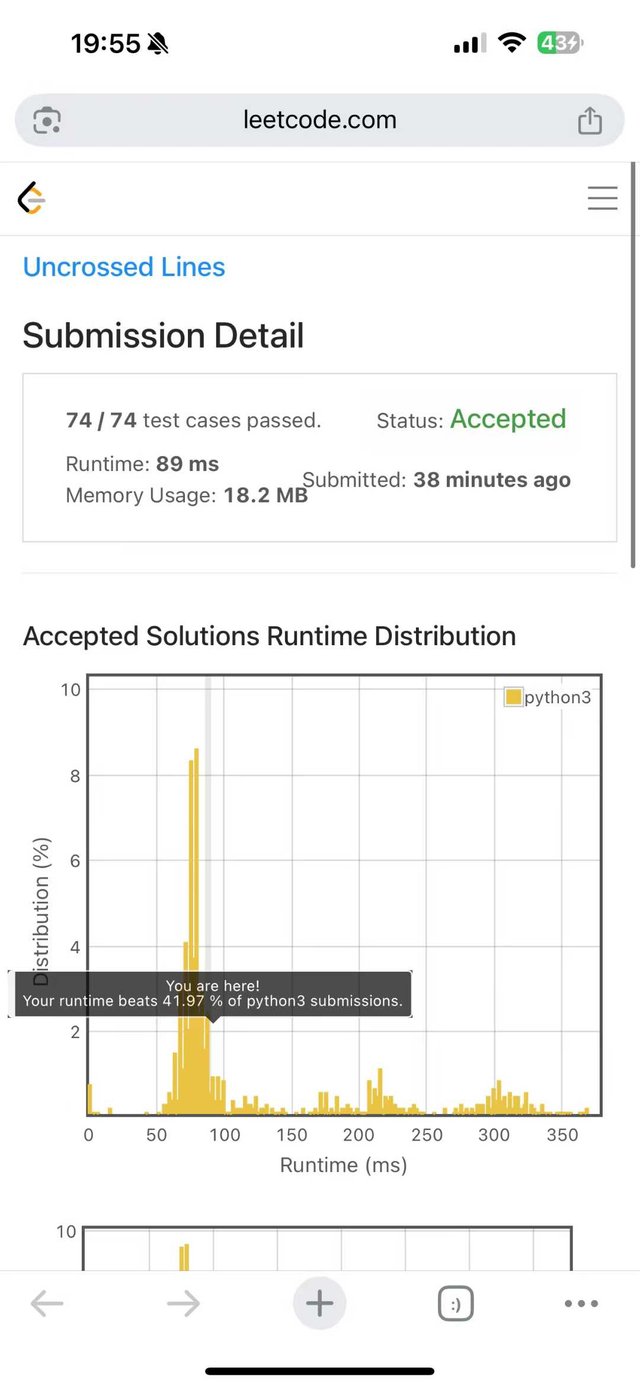
Task: Tap the yellow bar near 300 ms
Action: click(497, 1098)
